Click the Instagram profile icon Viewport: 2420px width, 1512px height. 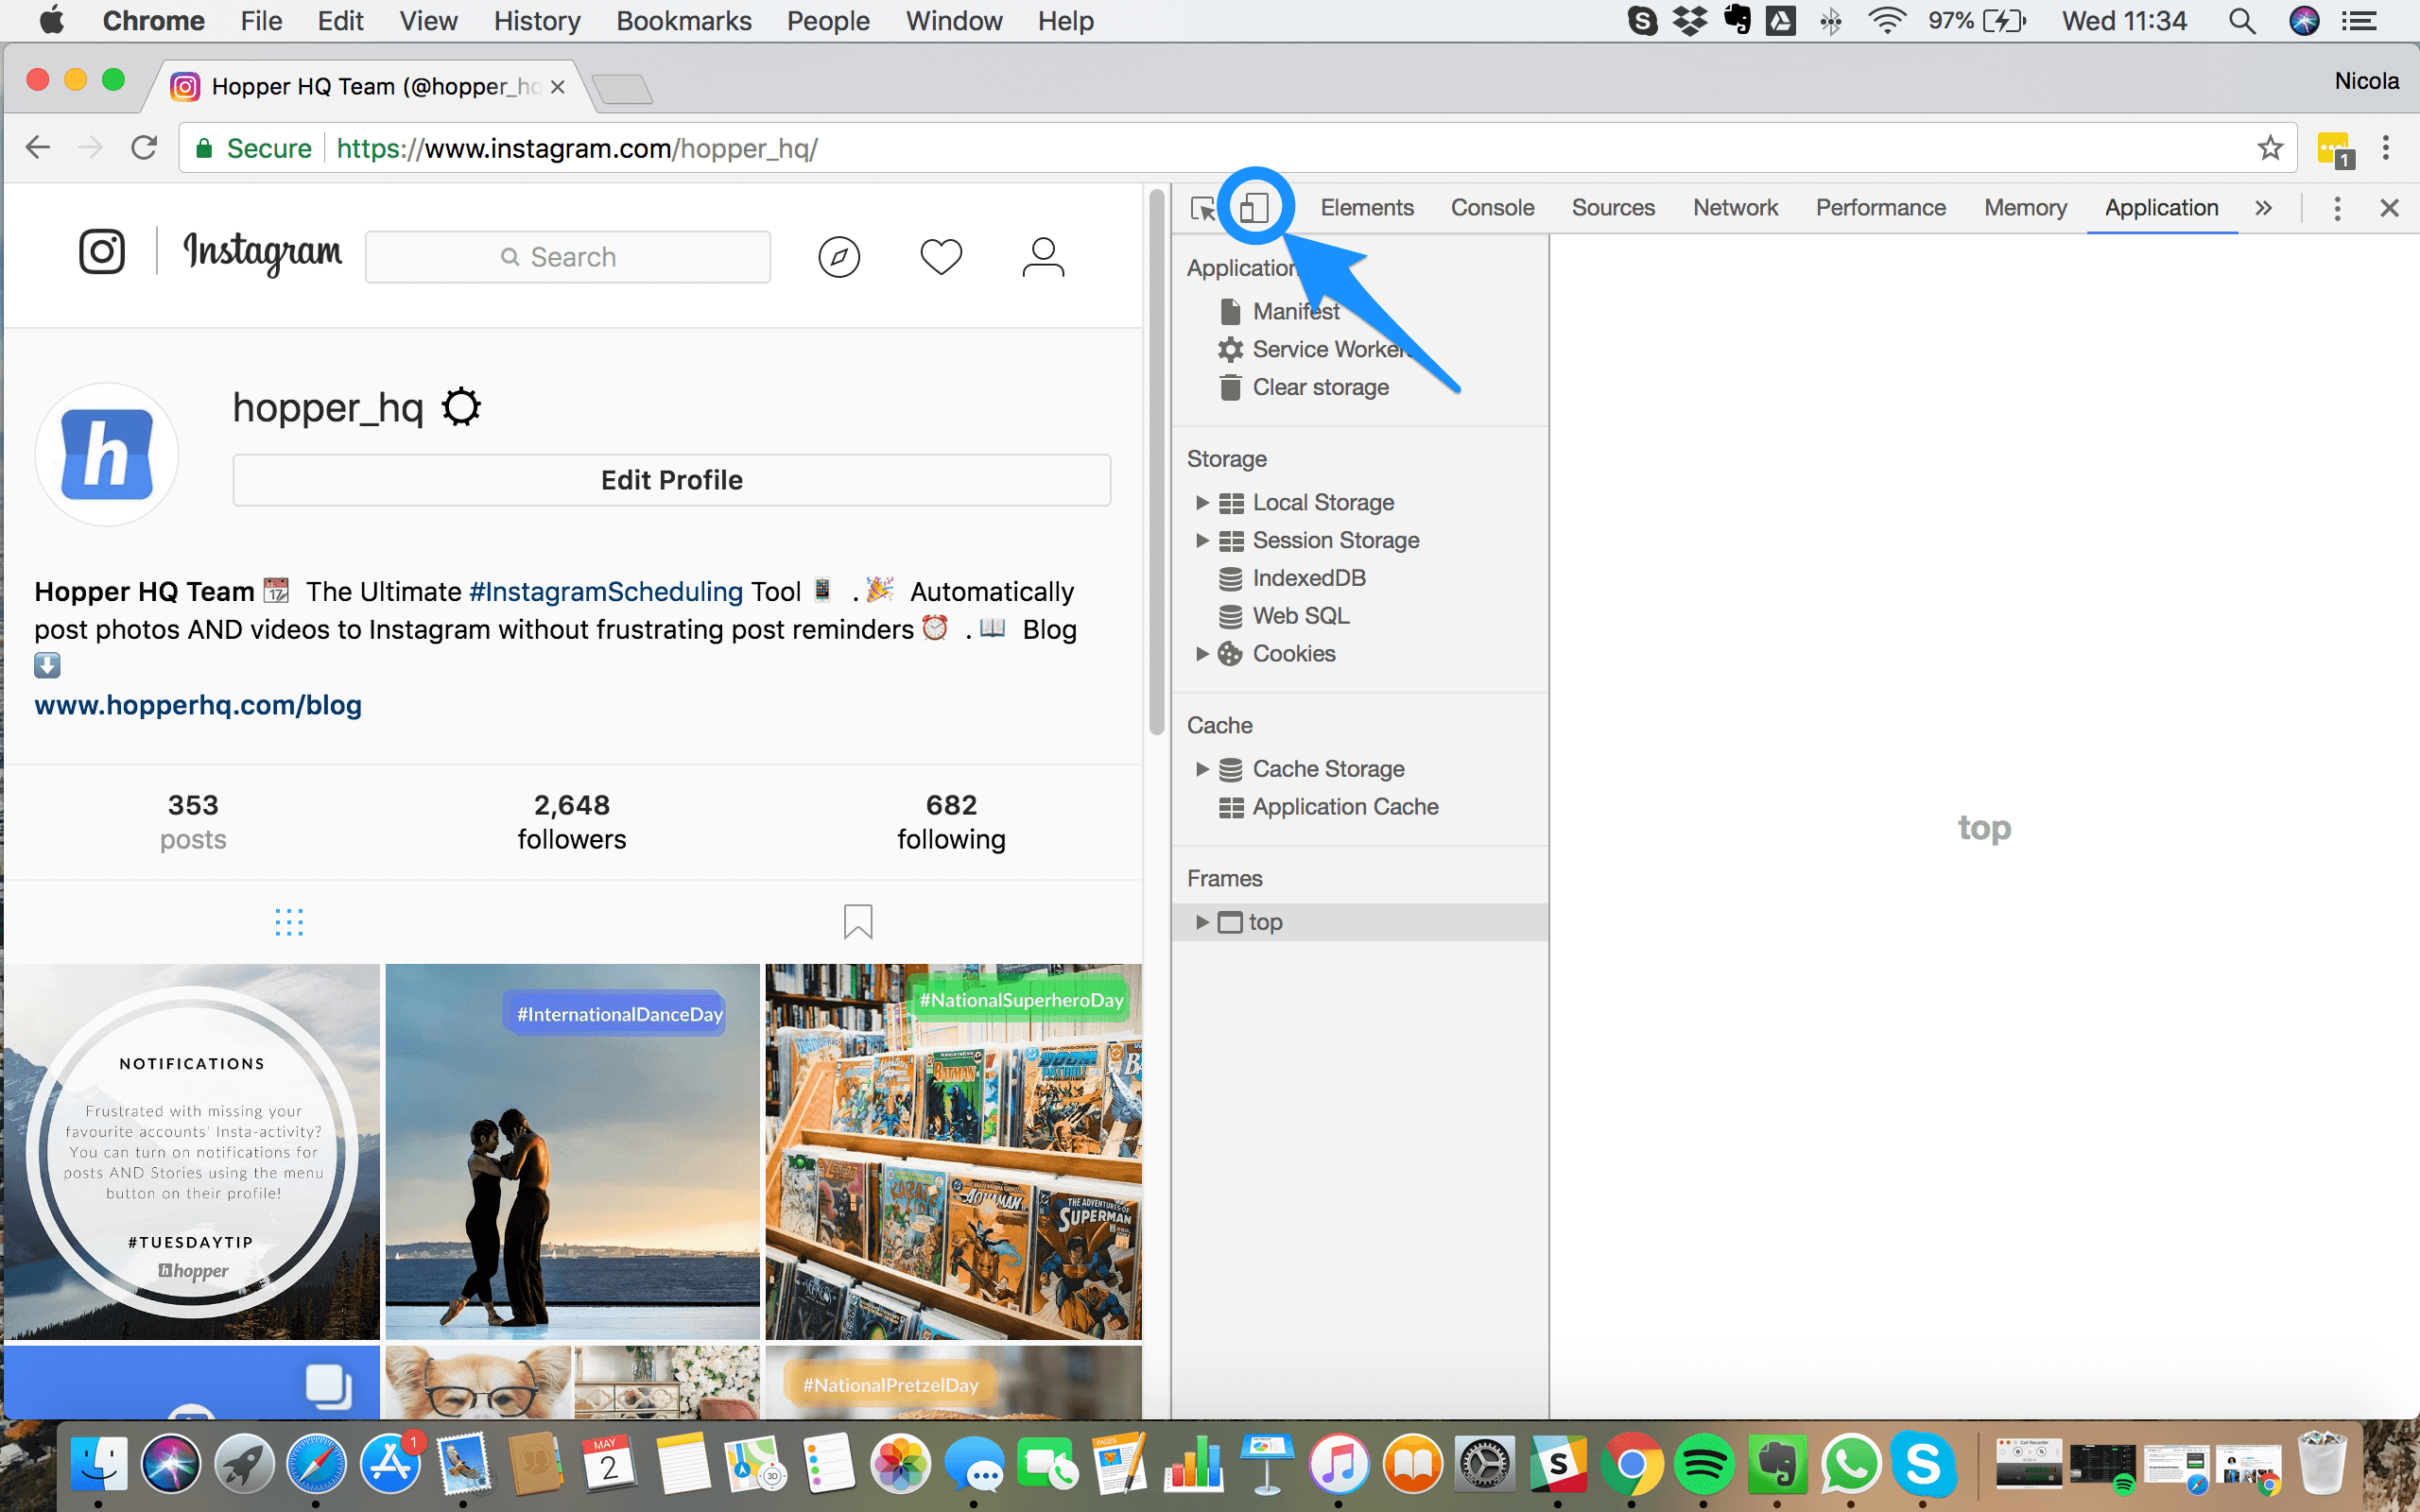tap(1044, 256)
